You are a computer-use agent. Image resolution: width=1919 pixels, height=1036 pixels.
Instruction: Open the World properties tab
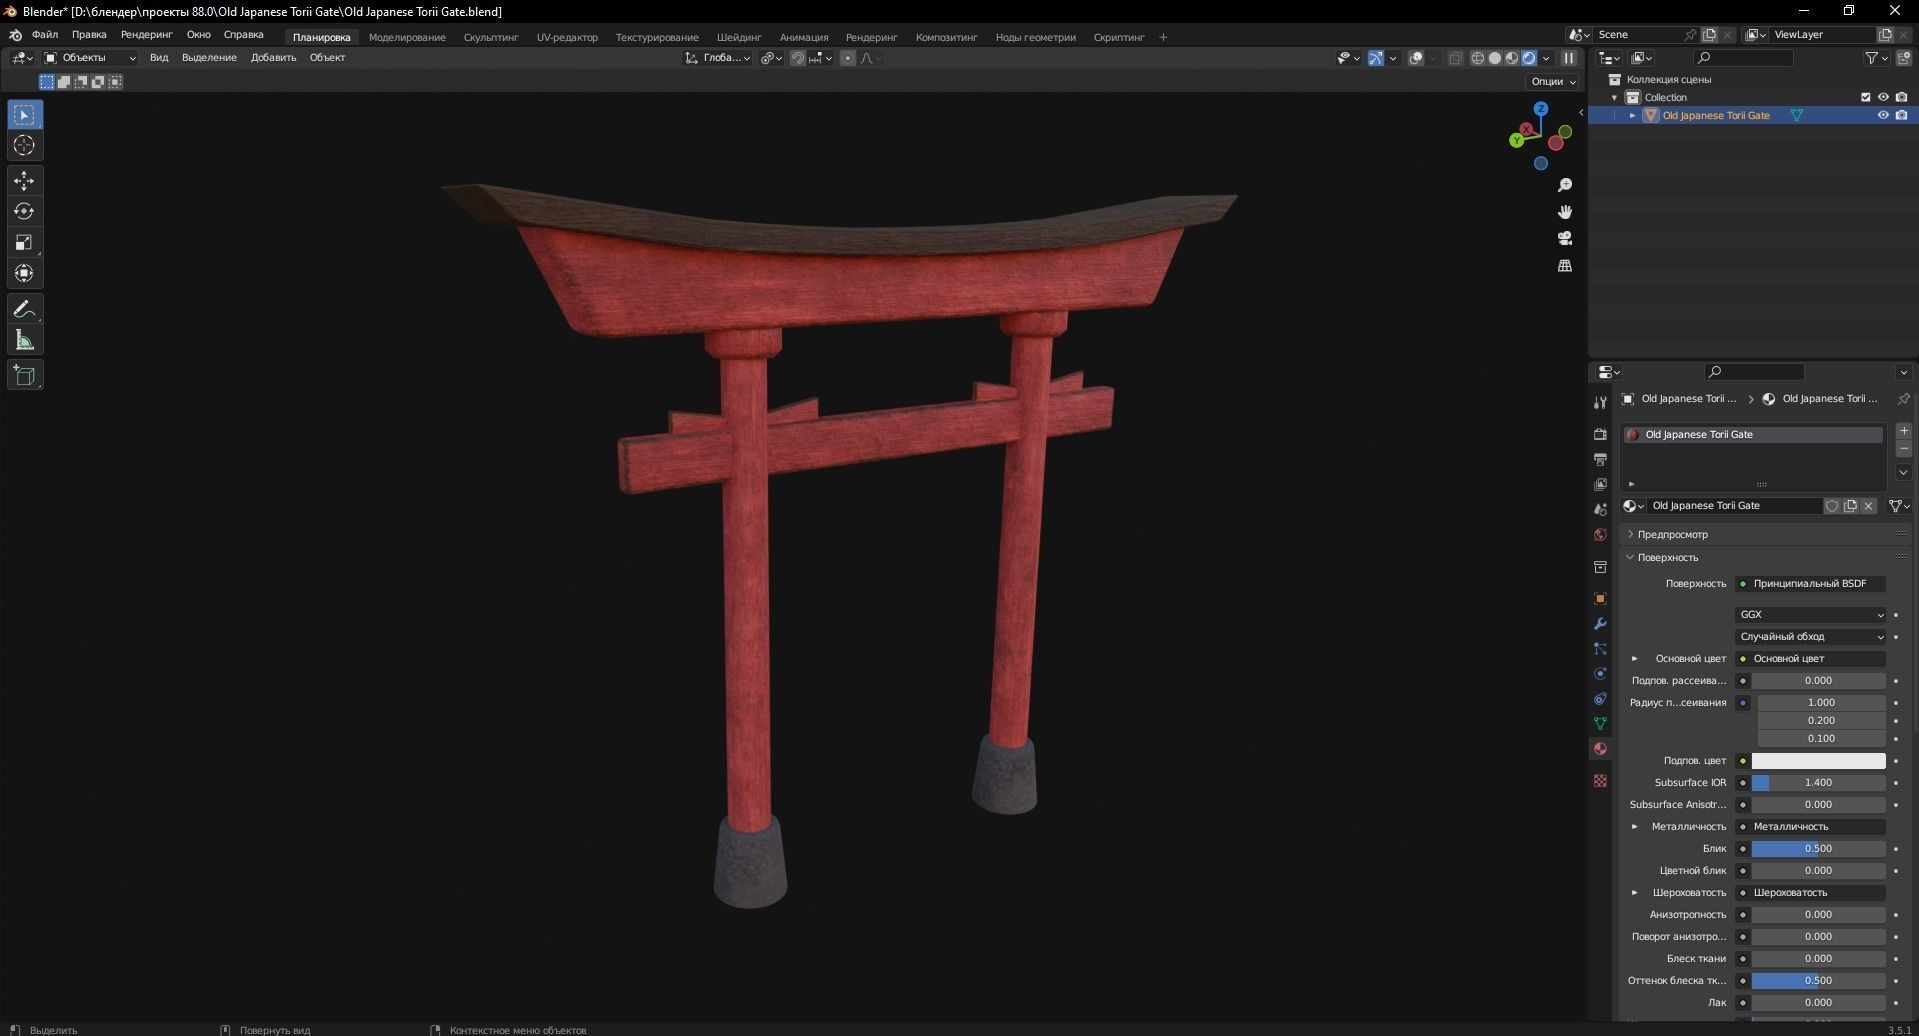click(1600, 534)
